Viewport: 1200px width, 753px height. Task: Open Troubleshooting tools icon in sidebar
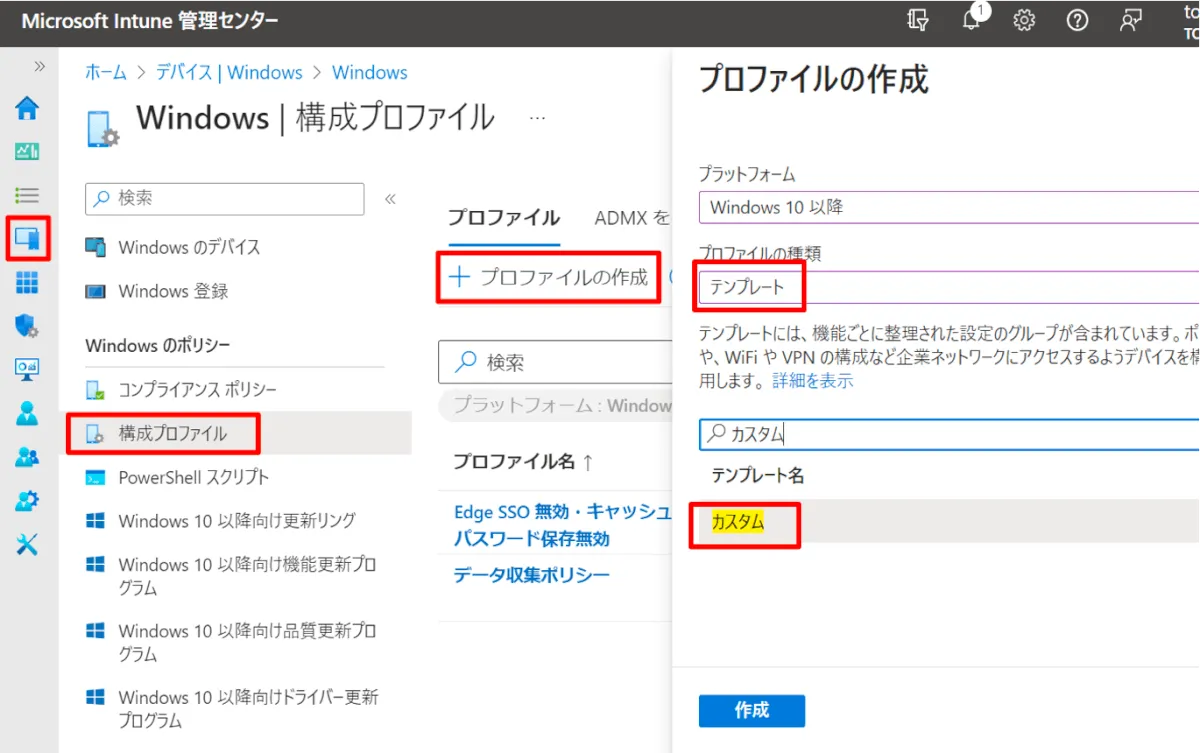tap(27, 544)
